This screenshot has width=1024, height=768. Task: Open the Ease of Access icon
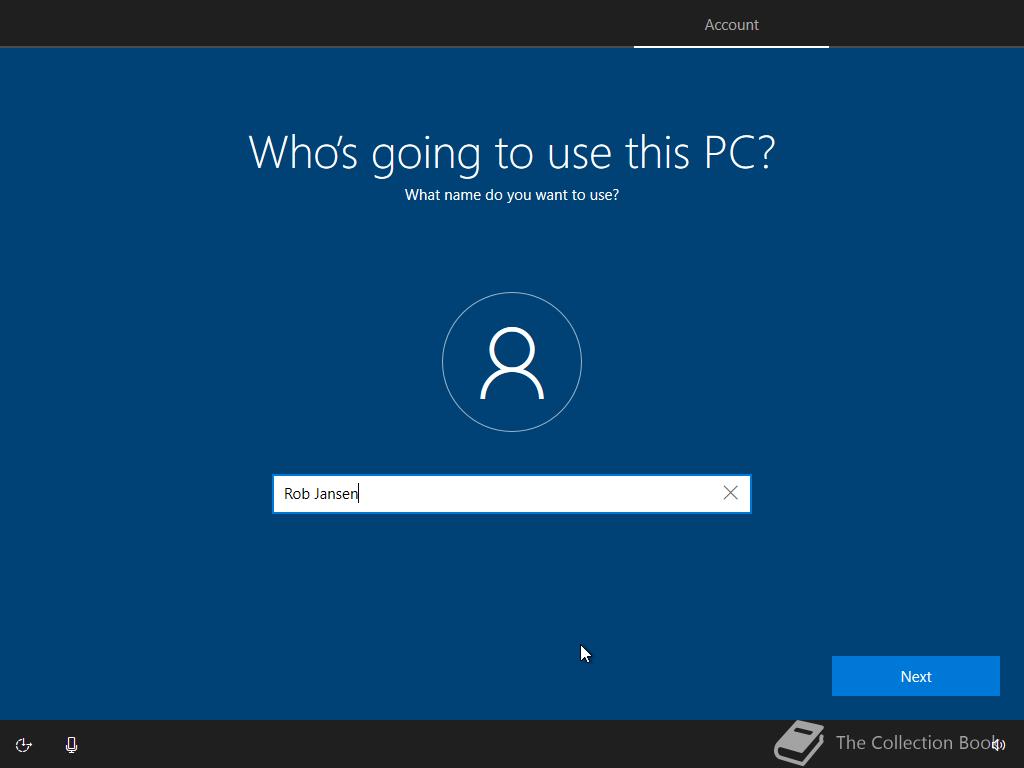24,745
